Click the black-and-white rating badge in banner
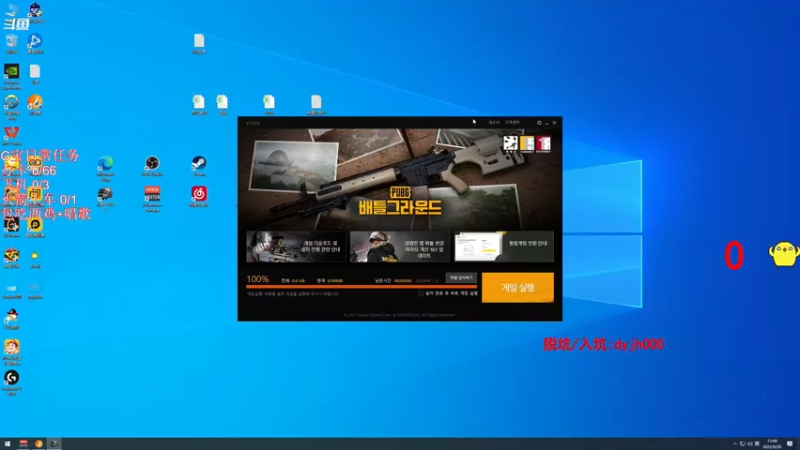This screenshot has height=450, width=800. [x=510, y=144]
